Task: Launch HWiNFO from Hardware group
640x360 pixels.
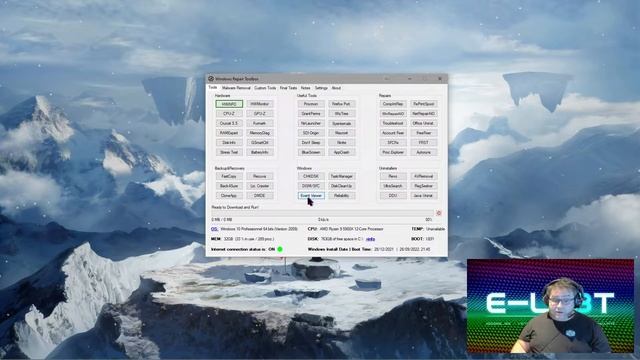Action: point(229,104)
